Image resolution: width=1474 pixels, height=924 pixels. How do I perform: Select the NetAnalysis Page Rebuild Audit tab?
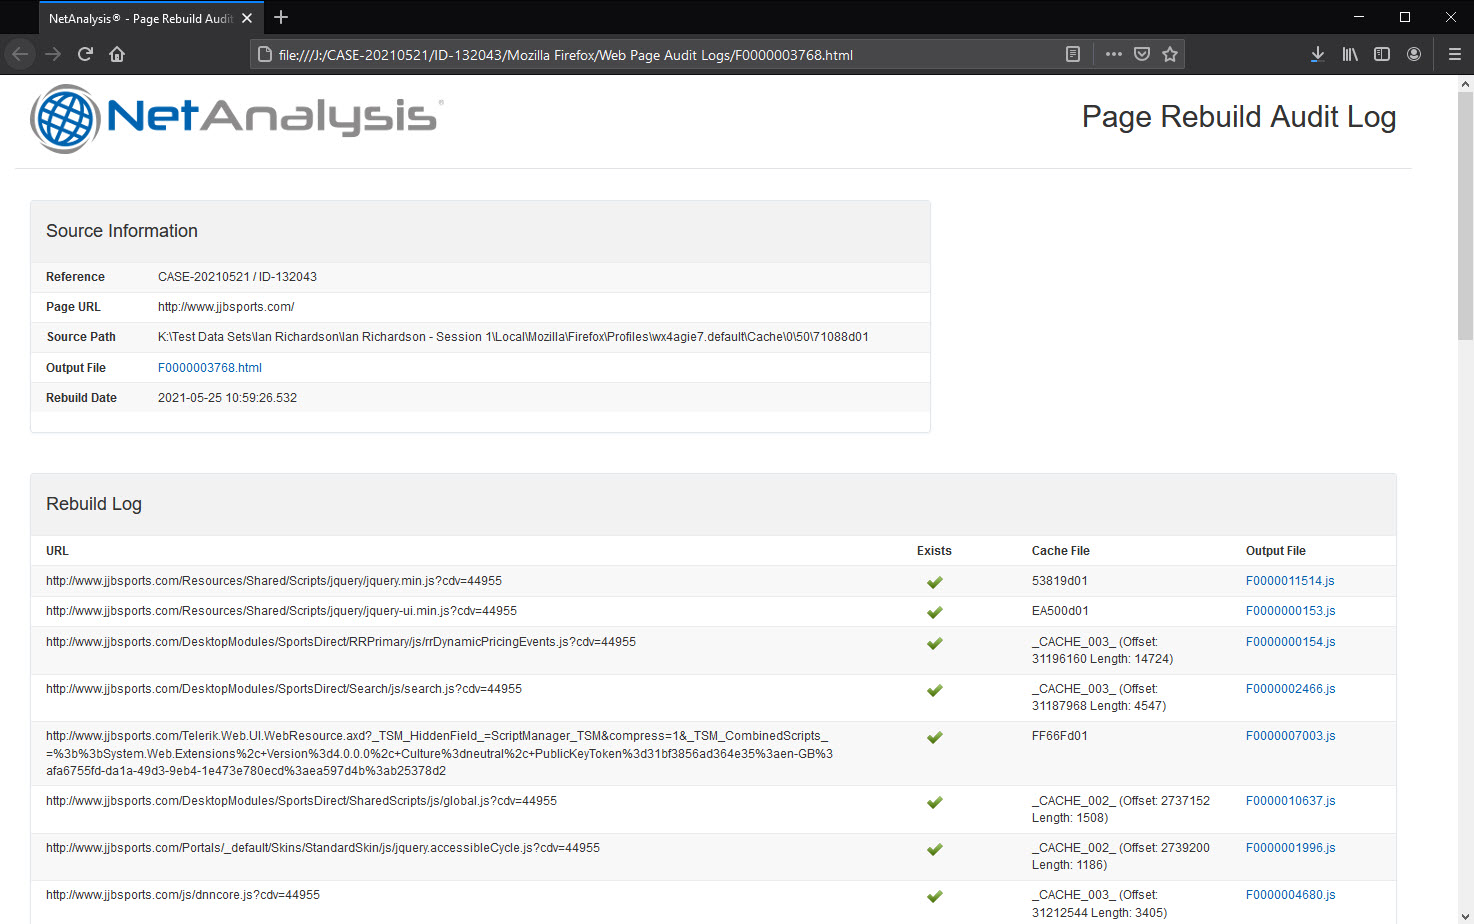pyautogui.click(x=151, y=18)
